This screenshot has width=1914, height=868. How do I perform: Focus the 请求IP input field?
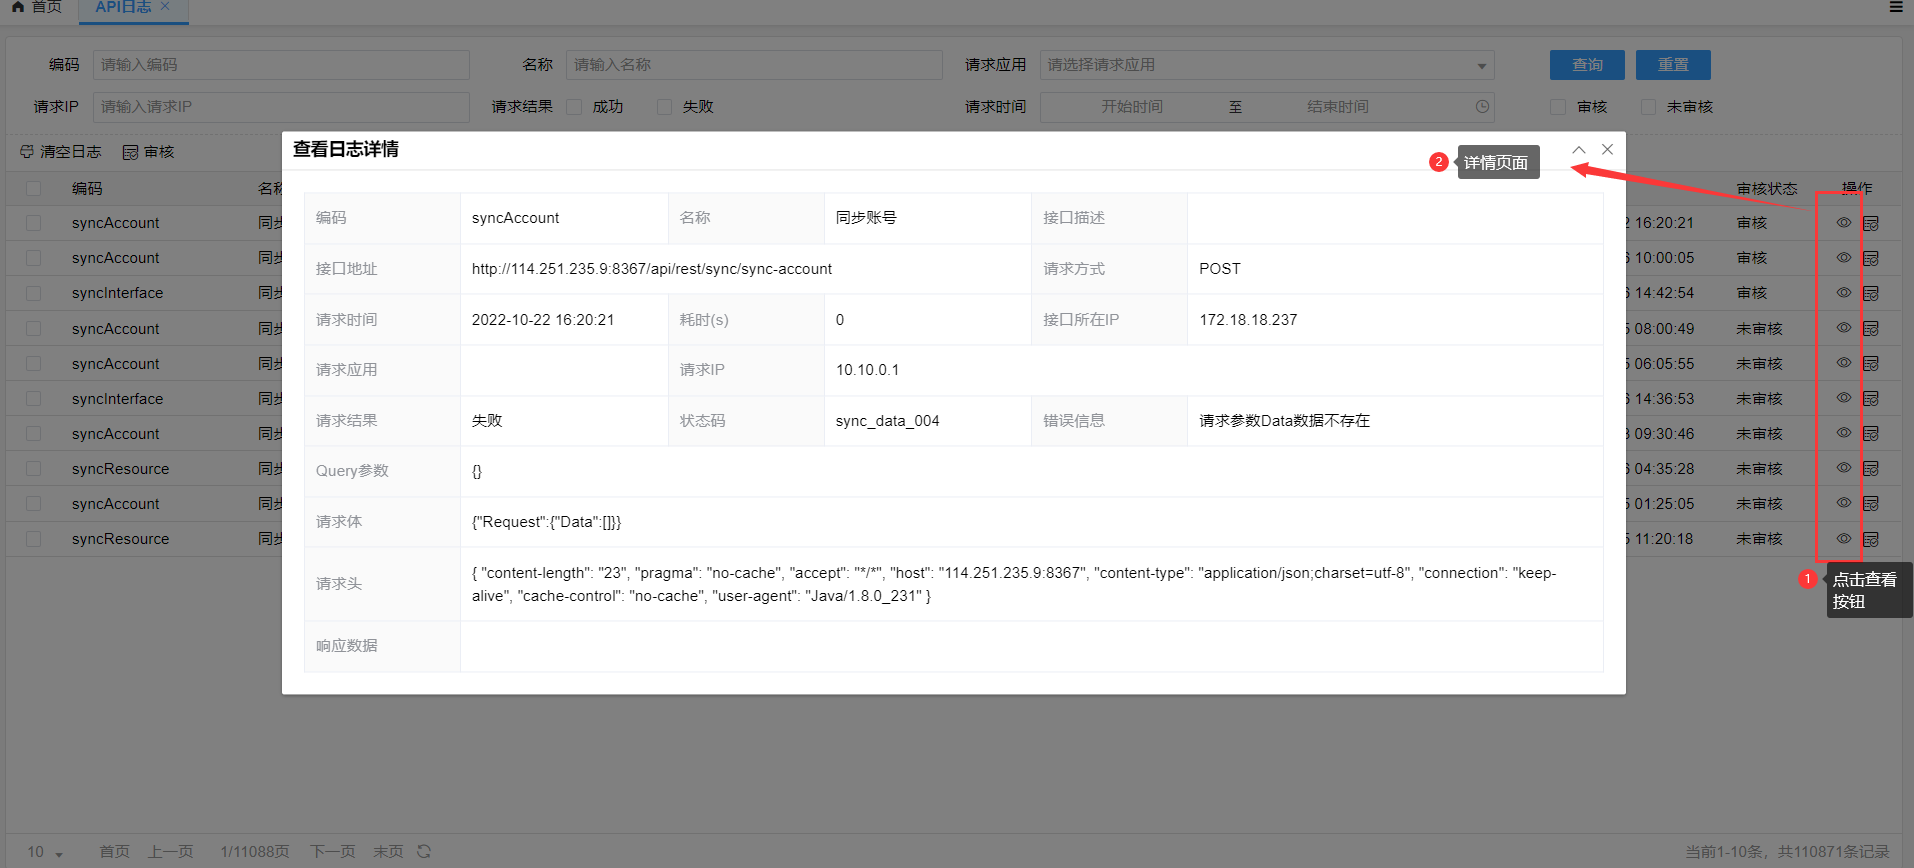click(281, 107)
